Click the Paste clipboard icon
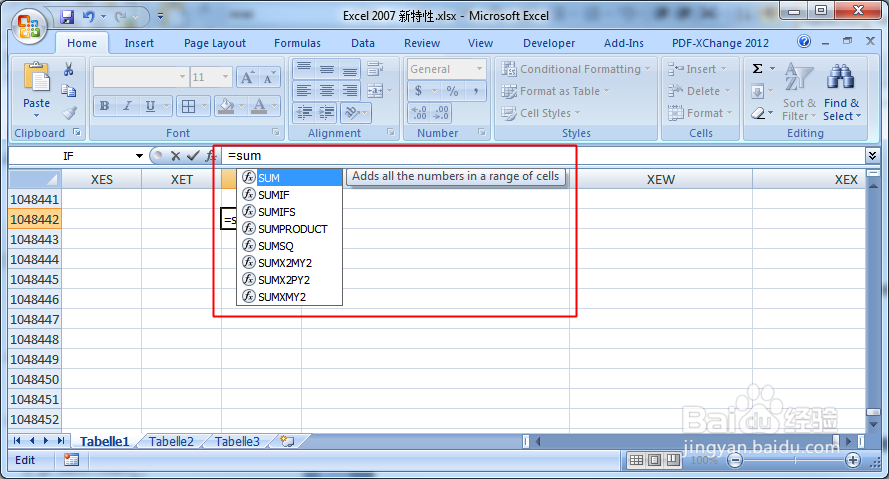The image size is (889, 479). (36, 78)
